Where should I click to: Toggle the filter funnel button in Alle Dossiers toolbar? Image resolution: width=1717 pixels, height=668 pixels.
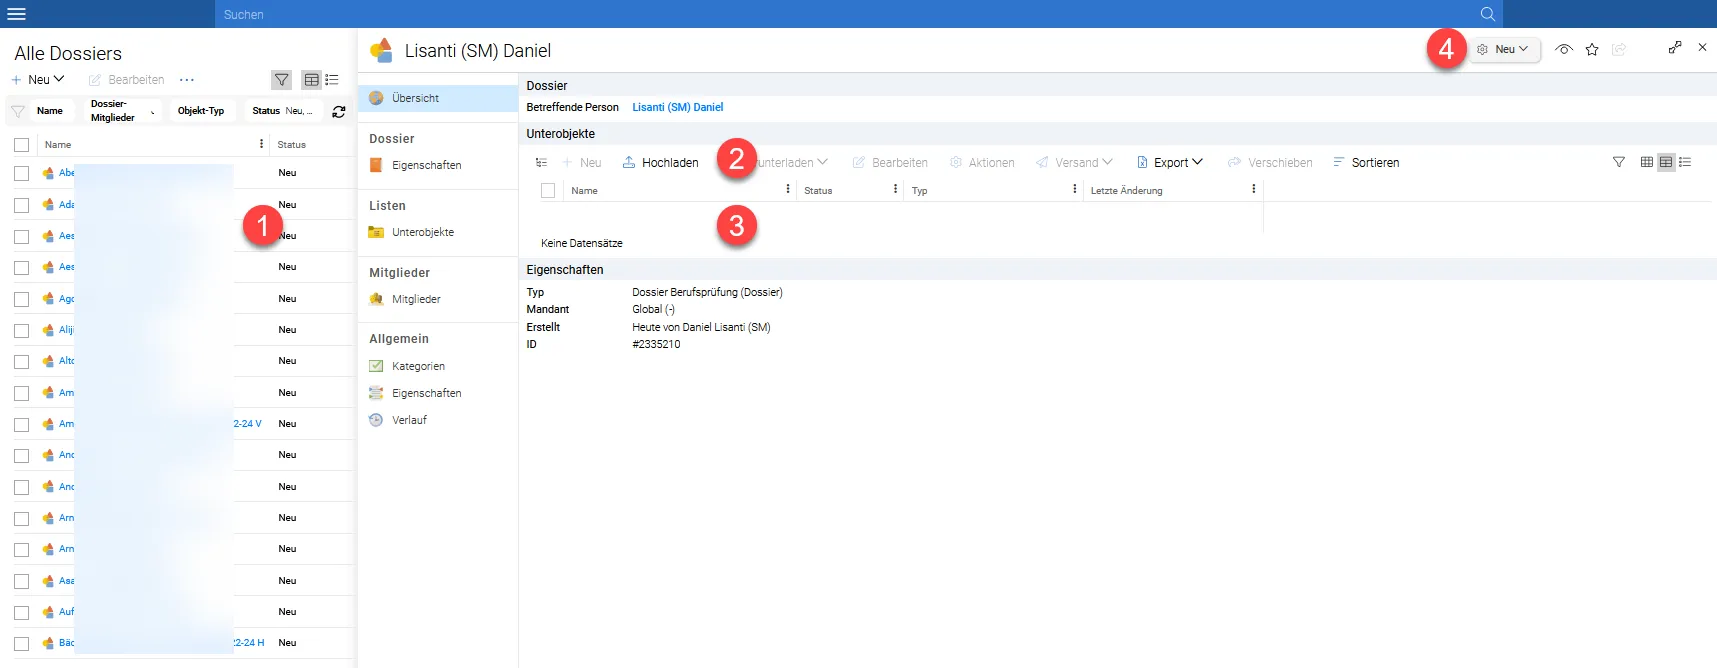point(282,80)
